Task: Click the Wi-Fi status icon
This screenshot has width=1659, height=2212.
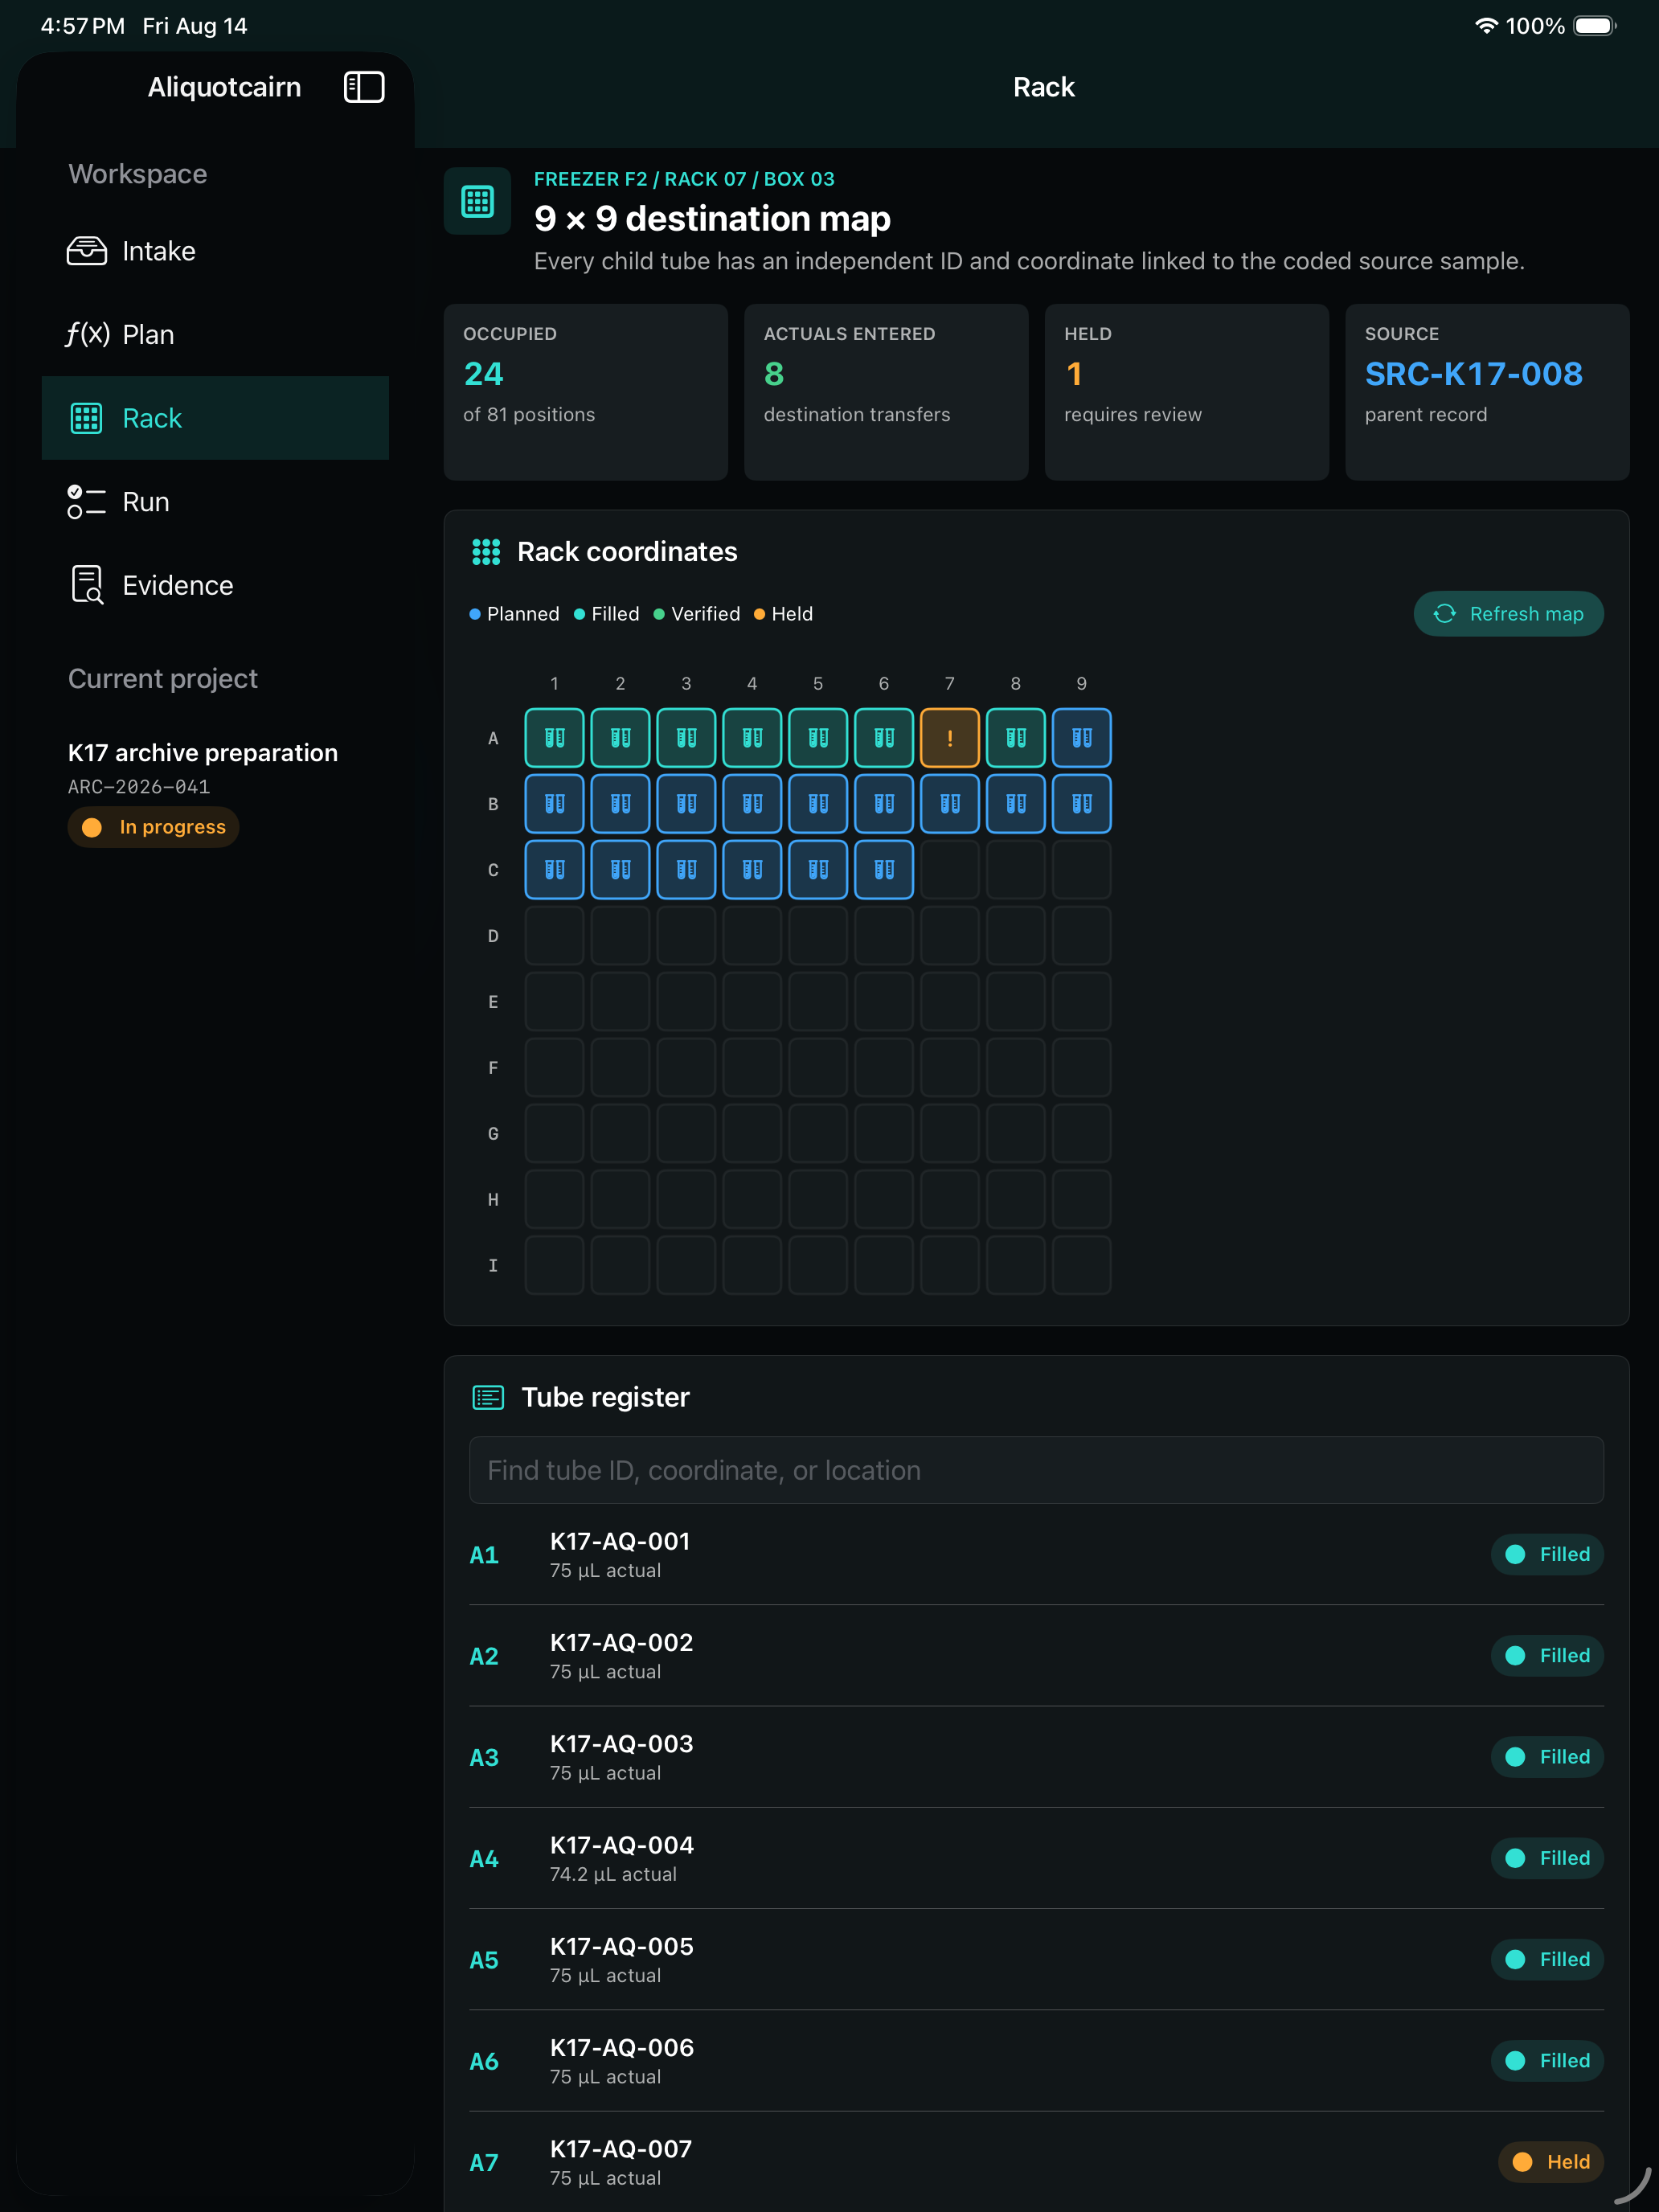Action: pos(1486,26)
